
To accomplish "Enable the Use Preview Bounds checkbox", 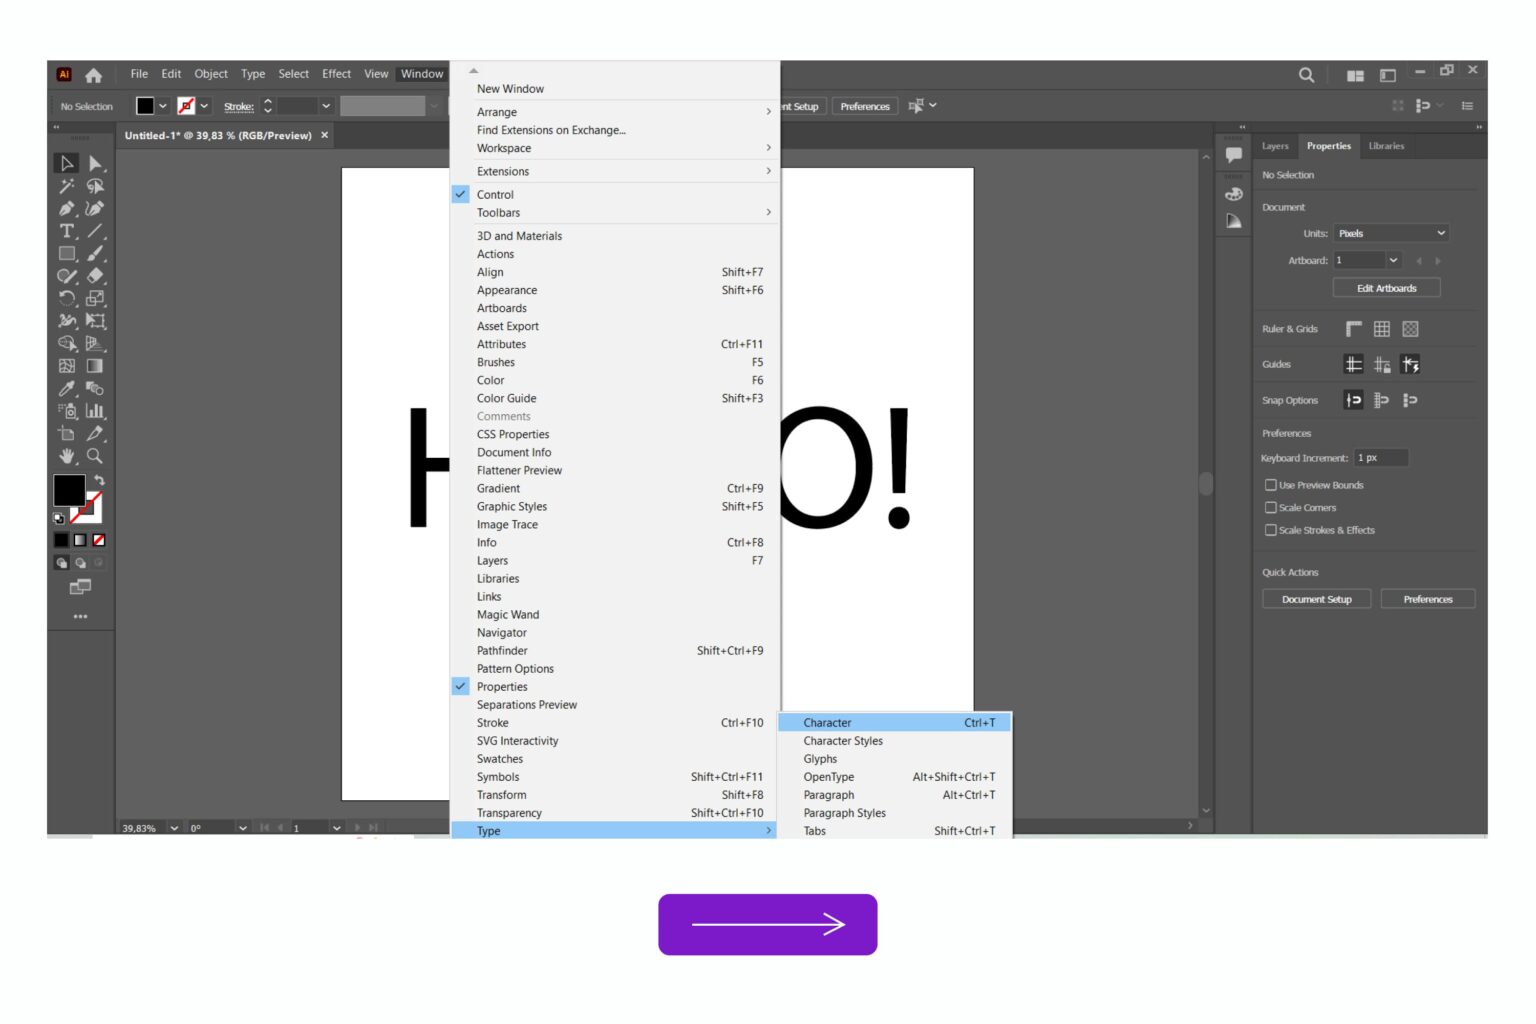I will pyautogui.click(x=1271, y=485).
